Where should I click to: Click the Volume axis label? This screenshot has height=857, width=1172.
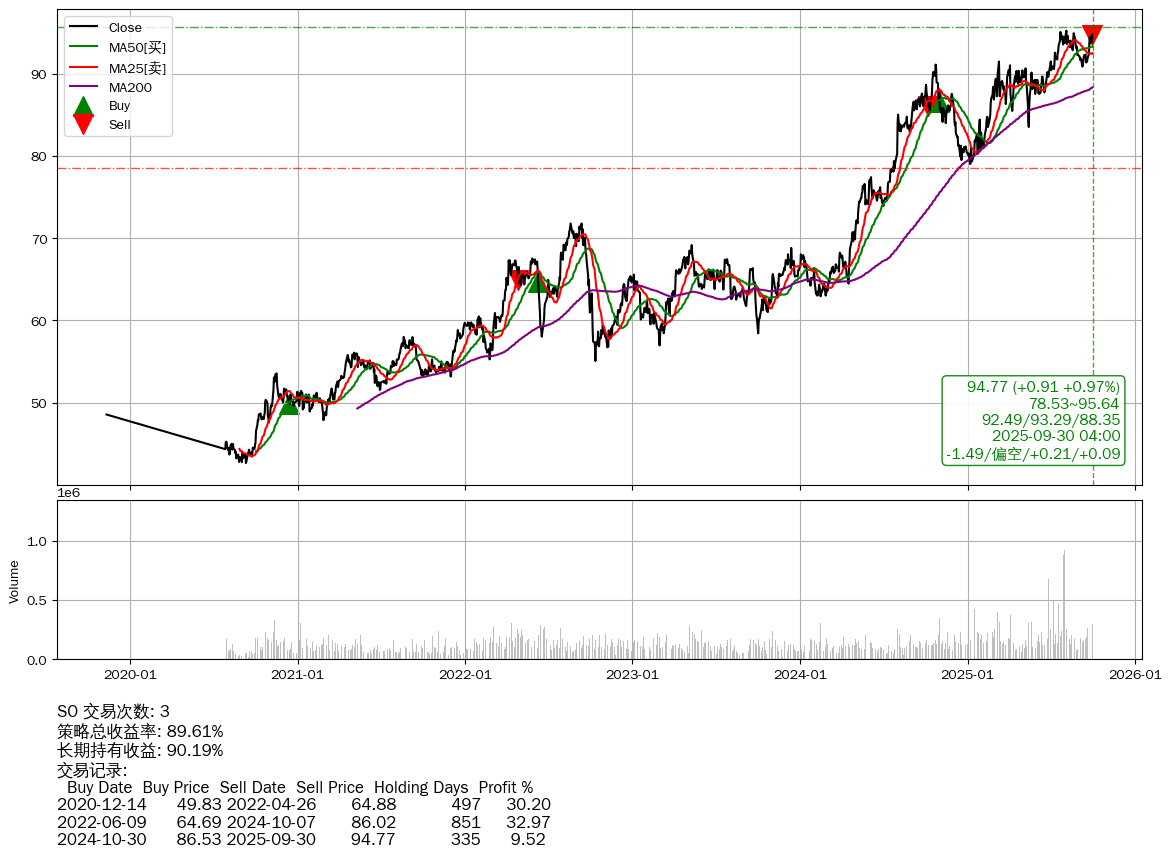pyautogui.click(x=14, y=581)
